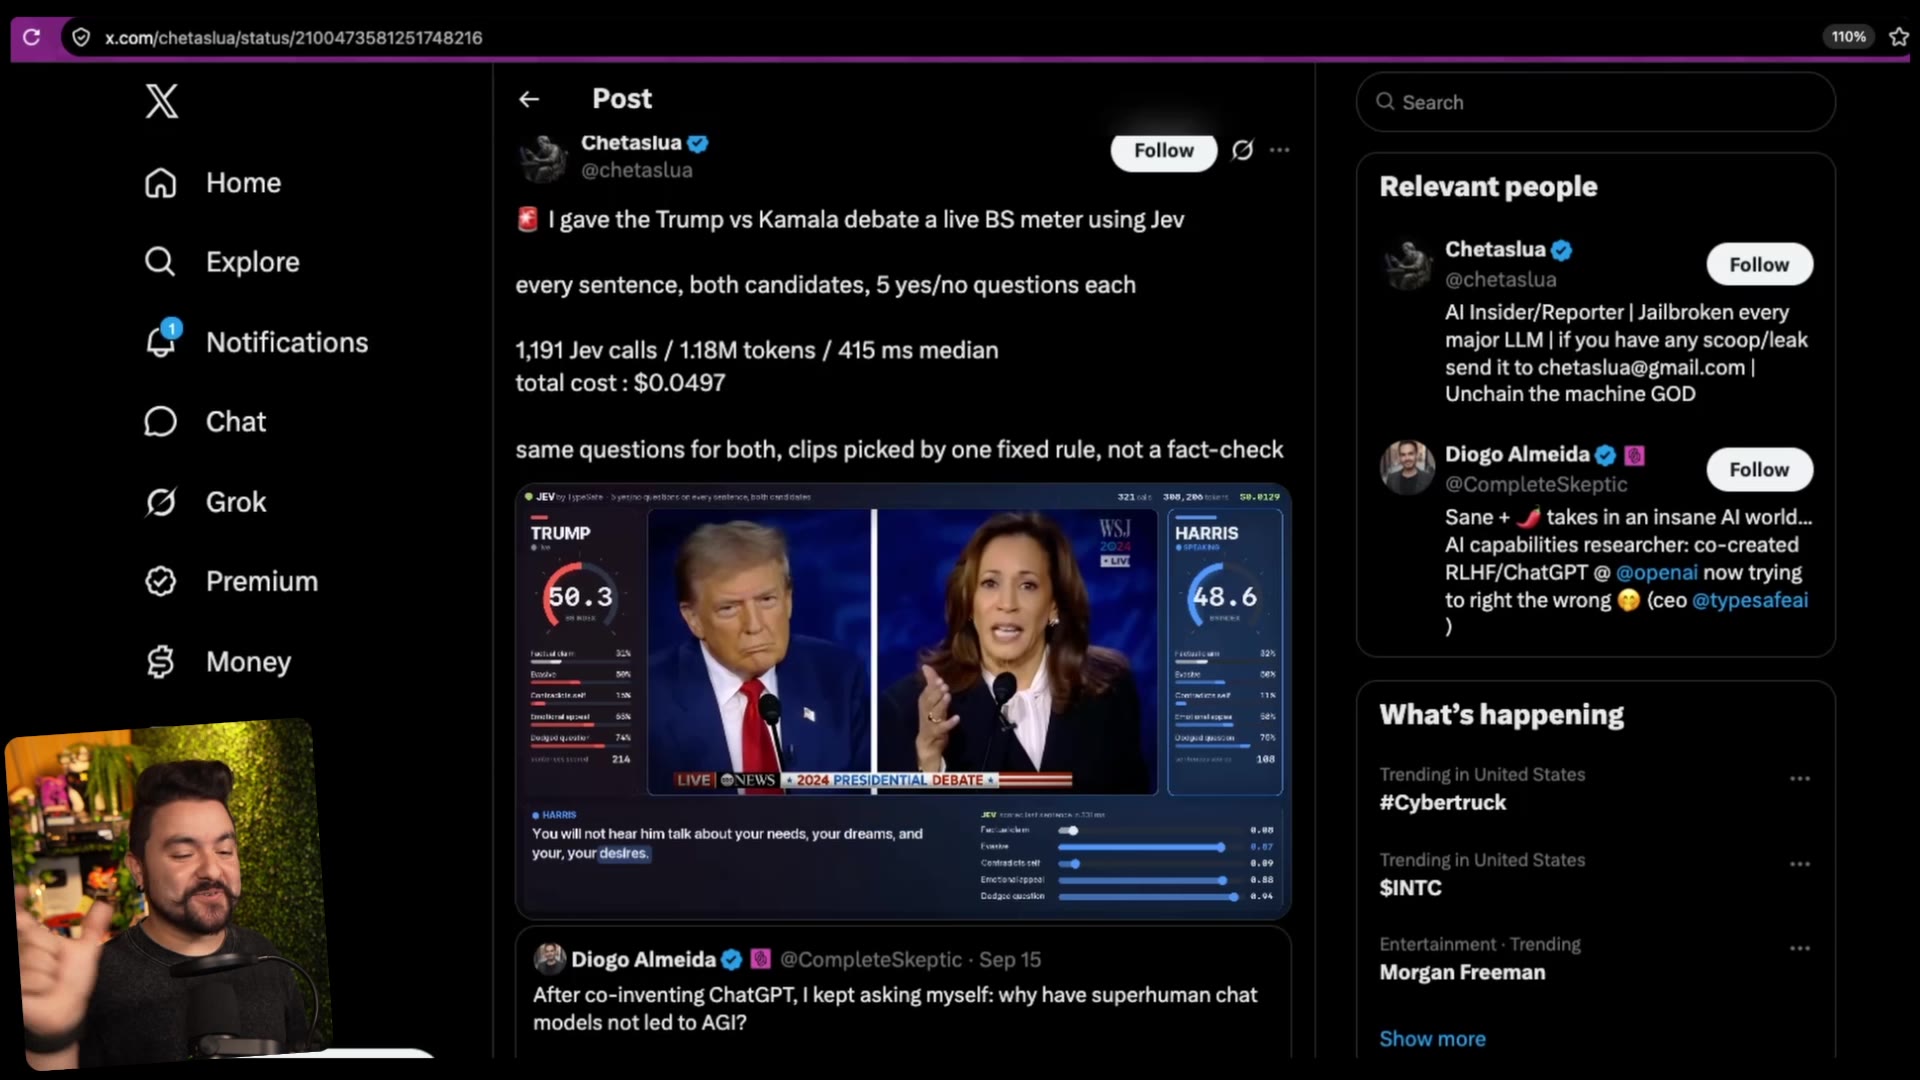This screenshot has height=1080, width=1920.
Task: Open the Money sidebar item
Action: click(218, 662)
